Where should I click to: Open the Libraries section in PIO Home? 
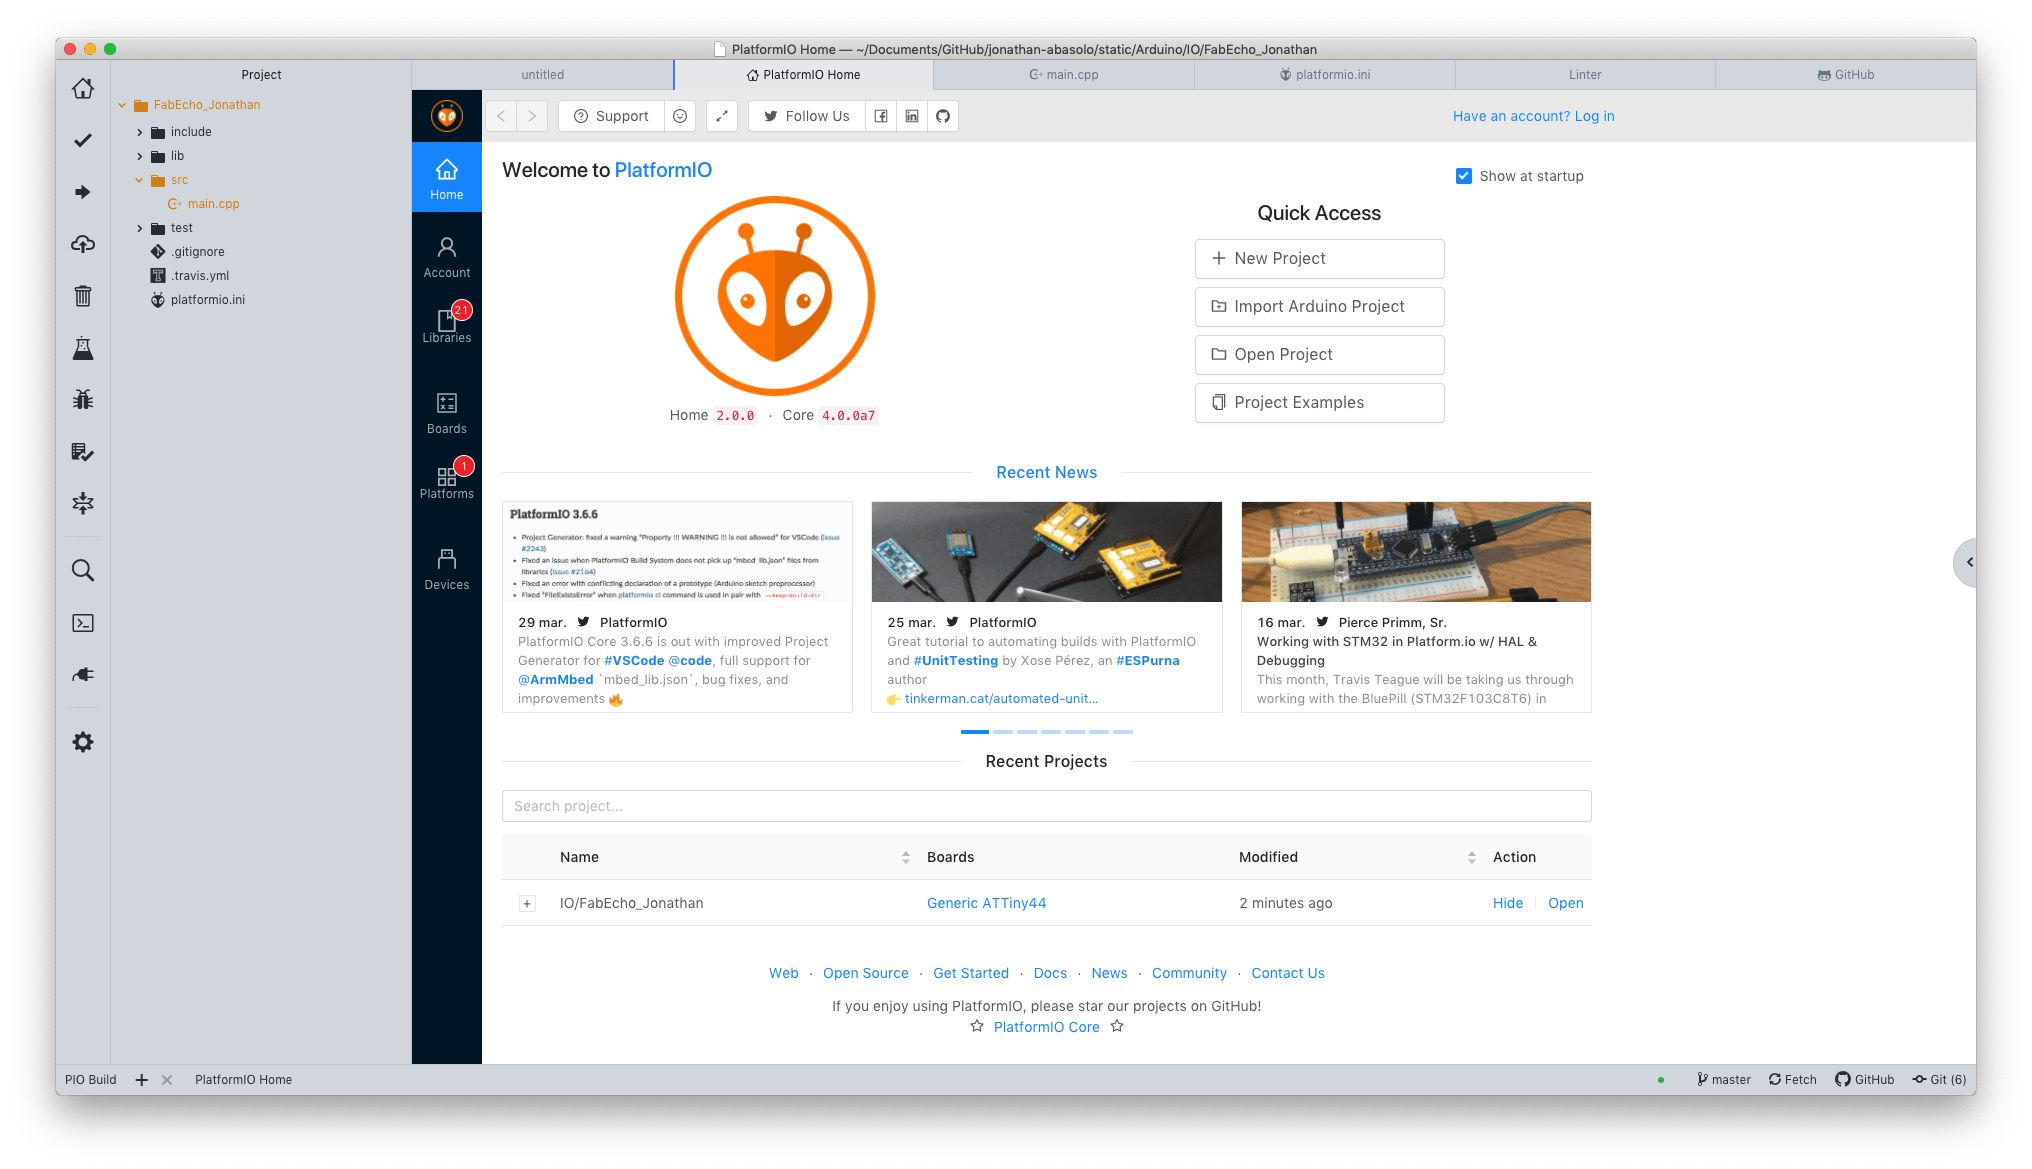point(446,326)
